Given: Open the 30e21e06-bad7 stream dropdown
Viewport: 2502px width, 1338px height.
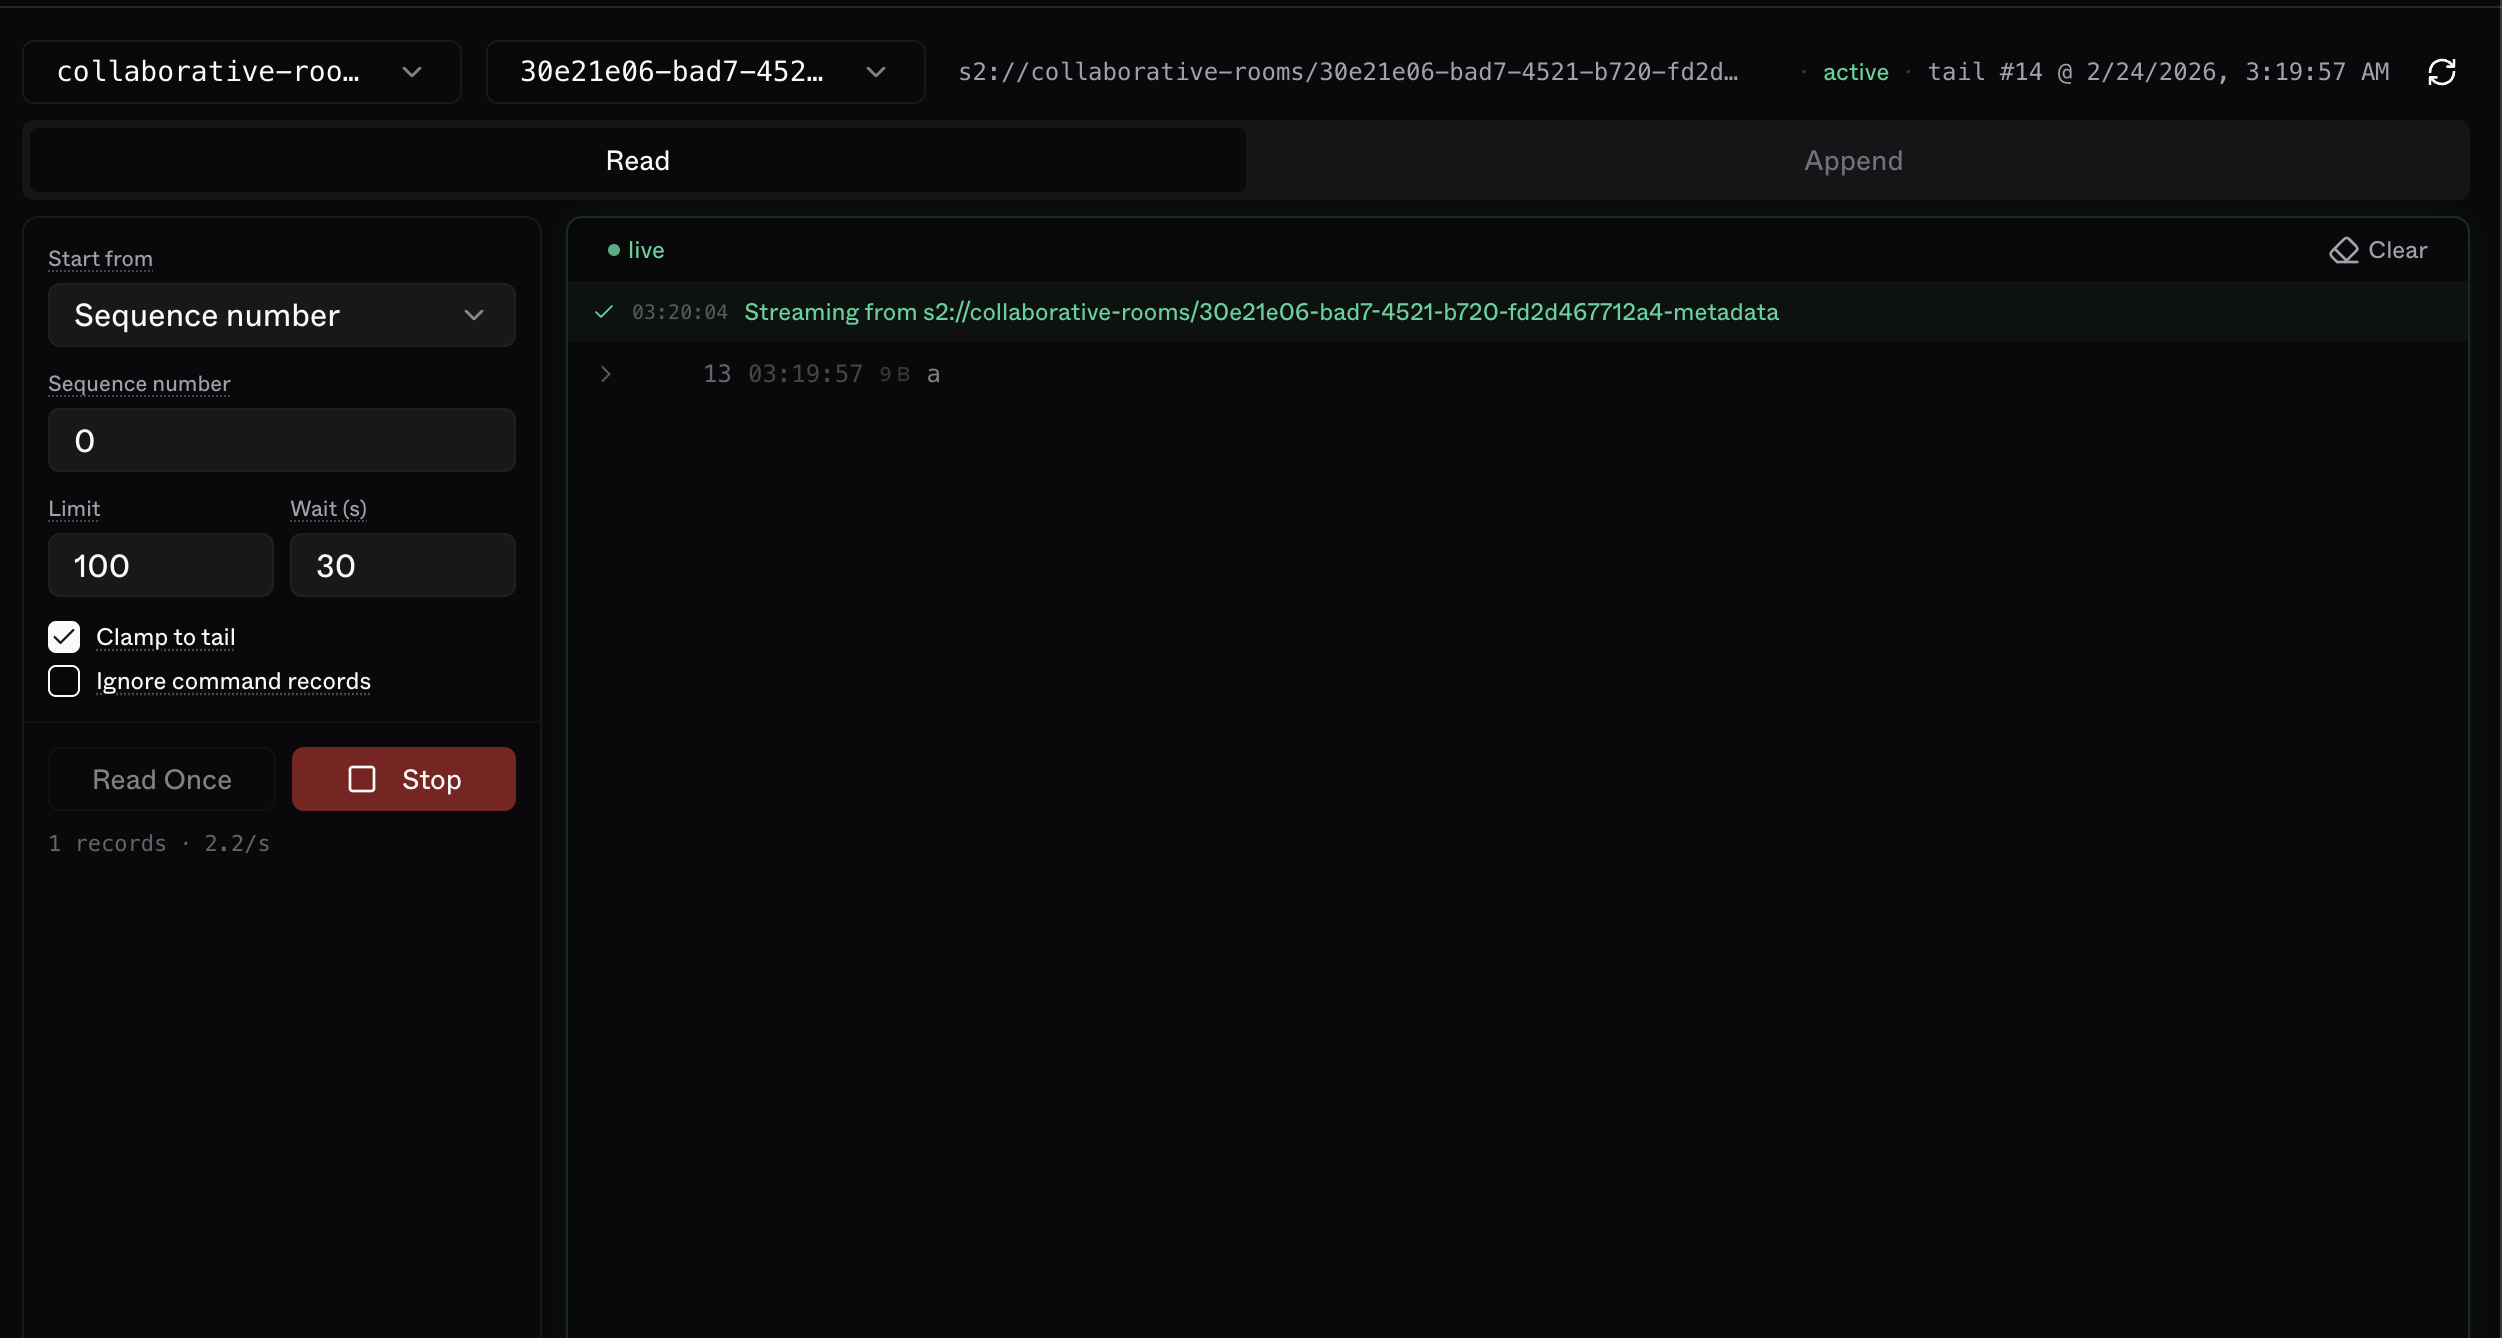Looking at the screenshot, I should 704,72.
